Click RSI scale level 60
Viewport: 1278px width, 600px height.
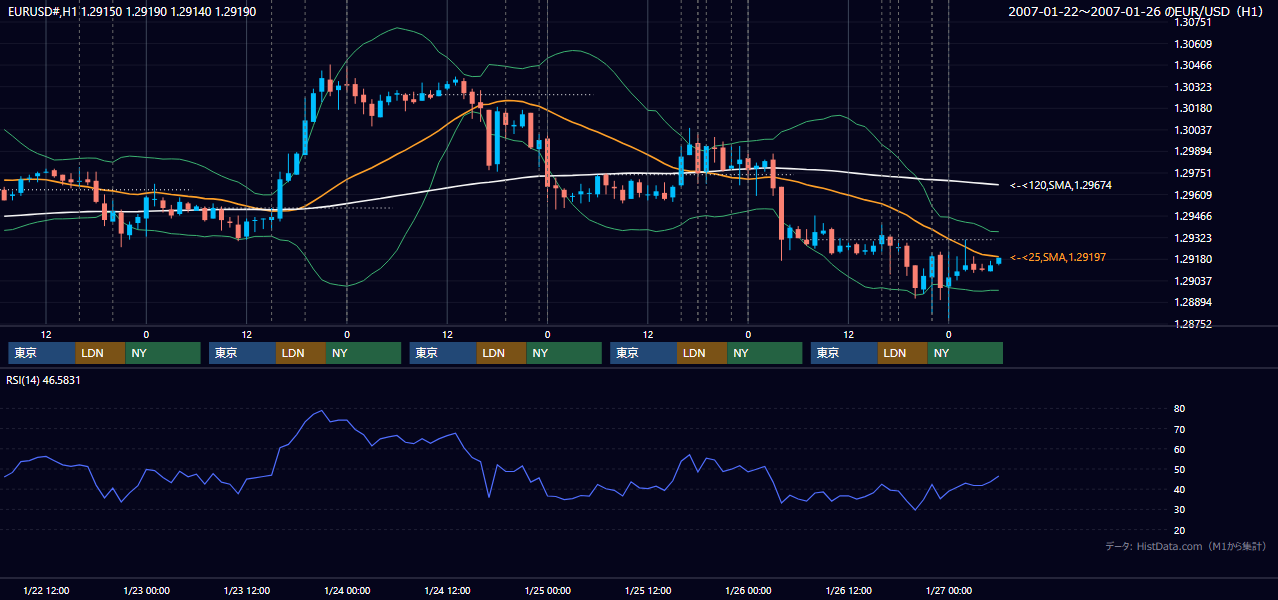click(x=1180, y=449)
